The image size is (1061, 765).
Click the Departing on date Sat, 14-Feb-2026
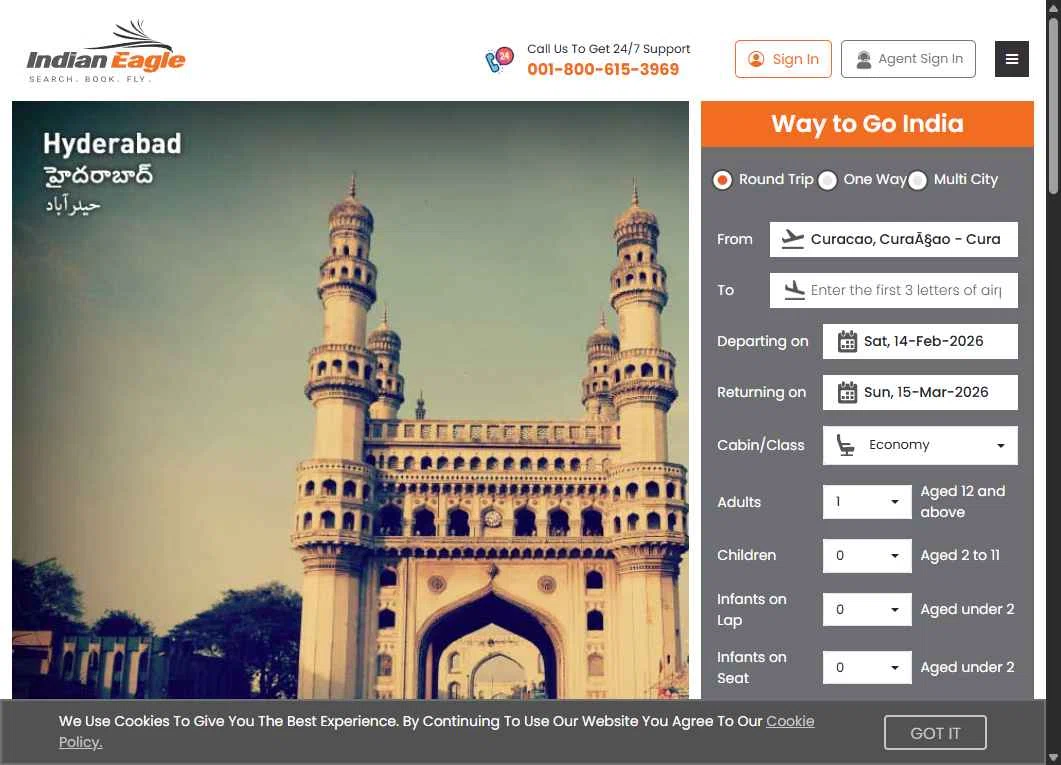(920, 341)
